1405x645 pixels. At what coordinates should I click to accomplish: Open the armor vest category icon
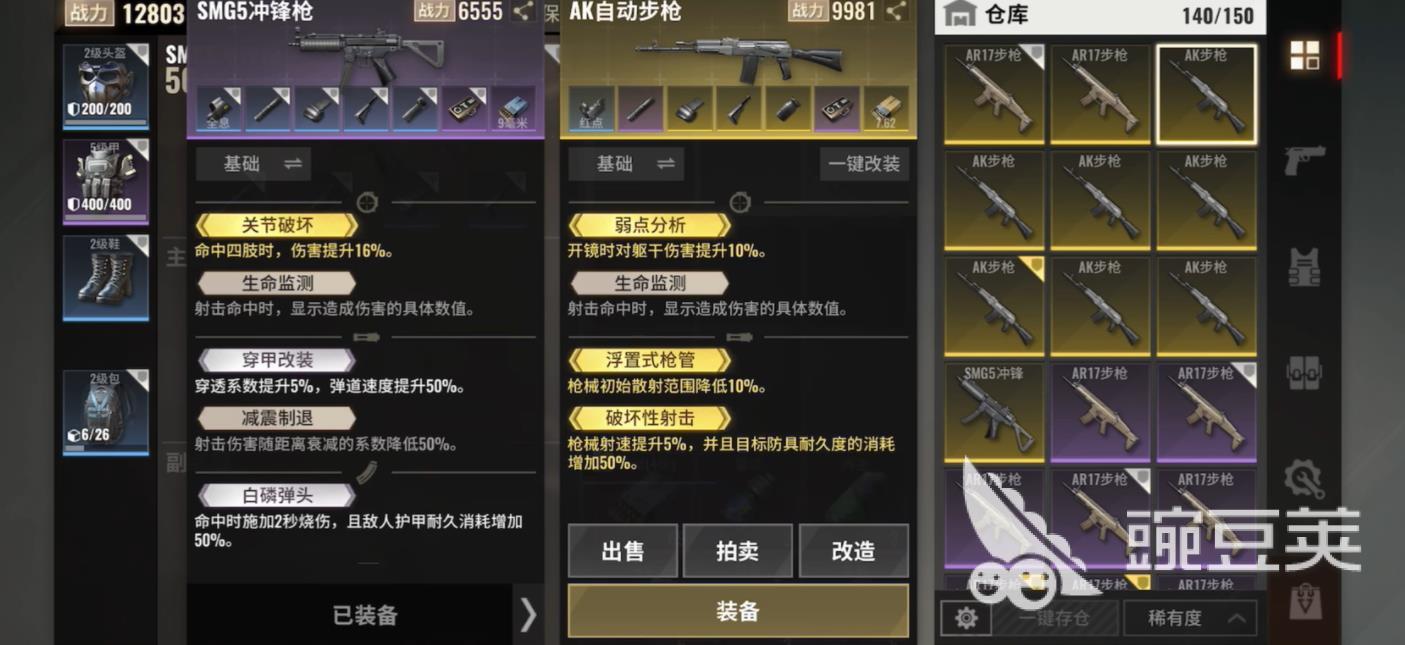[1305, 267]
